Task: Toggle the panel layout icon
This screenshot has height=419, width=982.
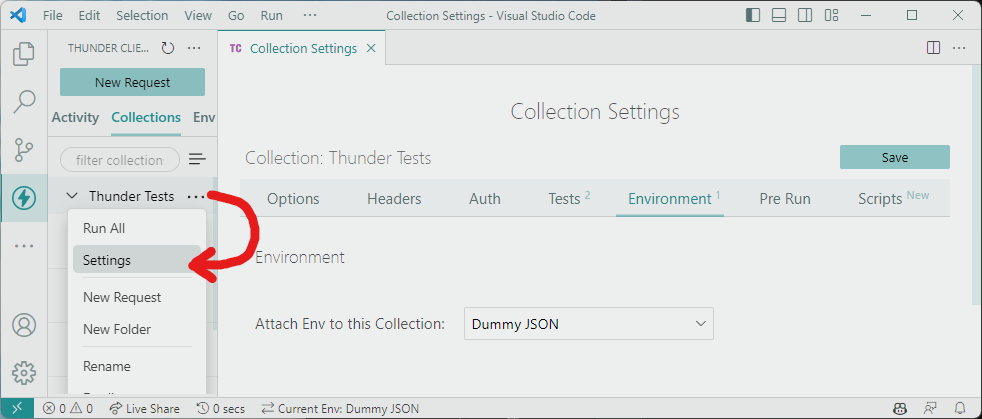Action: [x=779, y=15]
